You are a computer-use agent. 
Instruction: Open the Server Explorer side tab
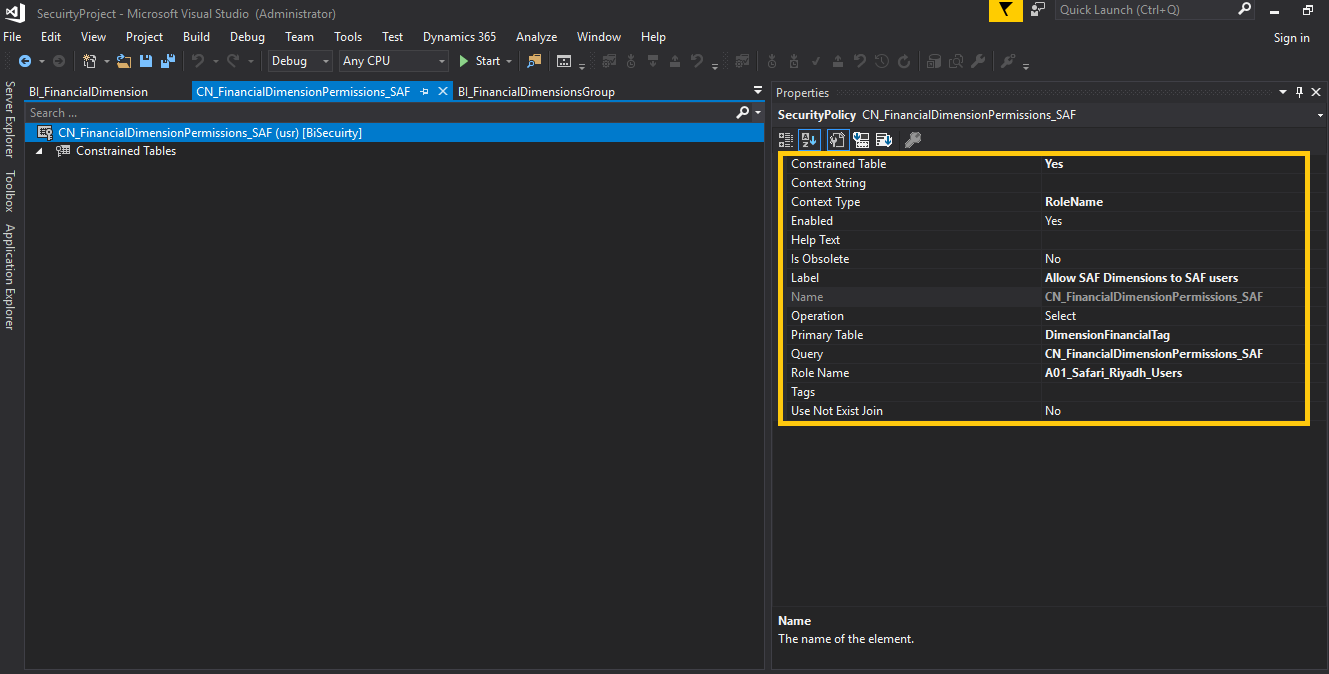tap(9, 120)
